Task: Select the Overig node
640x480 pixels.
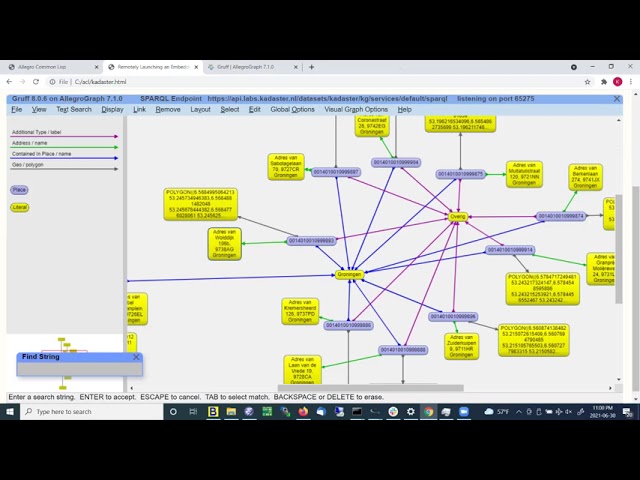Action: [458, 217]
